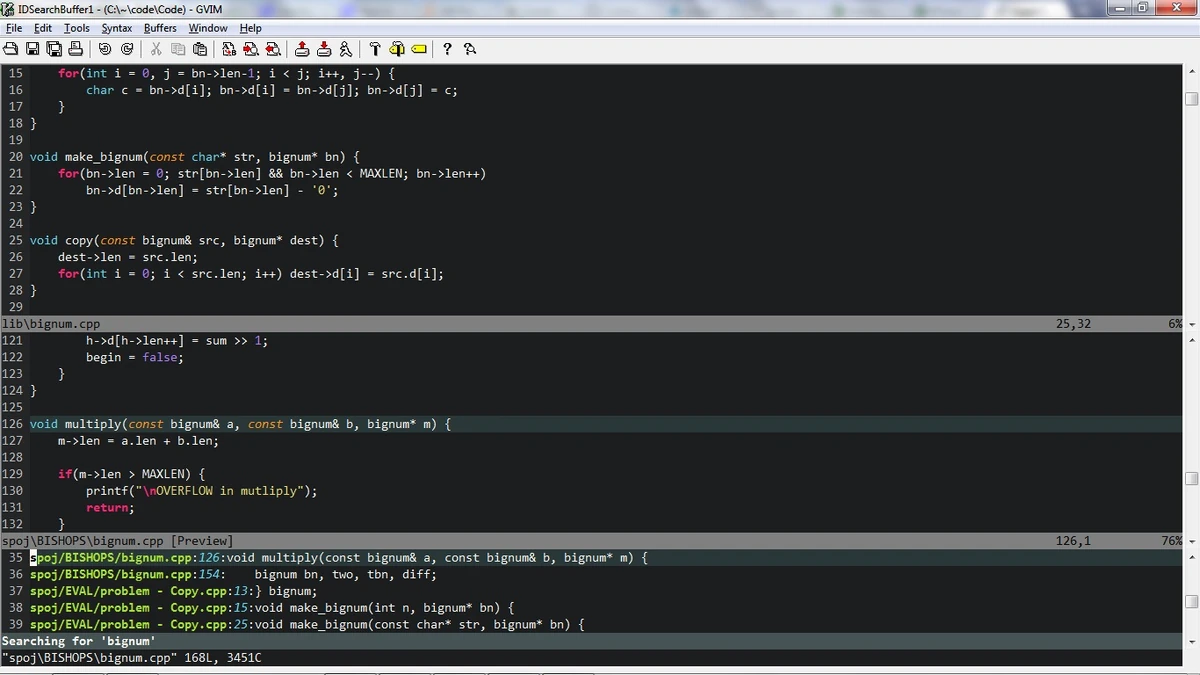Save the current buffer with the Save icon

33,49
